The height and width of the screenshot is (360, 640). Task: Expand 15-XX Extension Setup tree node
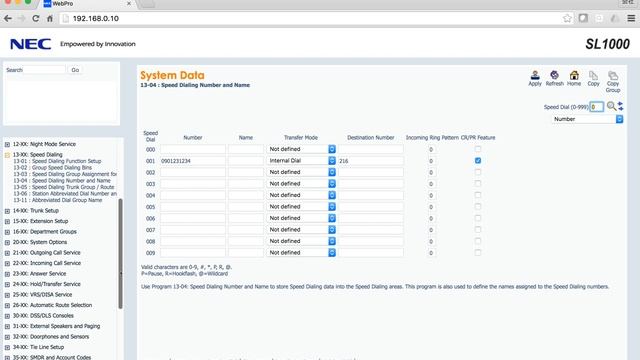click(x=7, y=221)
